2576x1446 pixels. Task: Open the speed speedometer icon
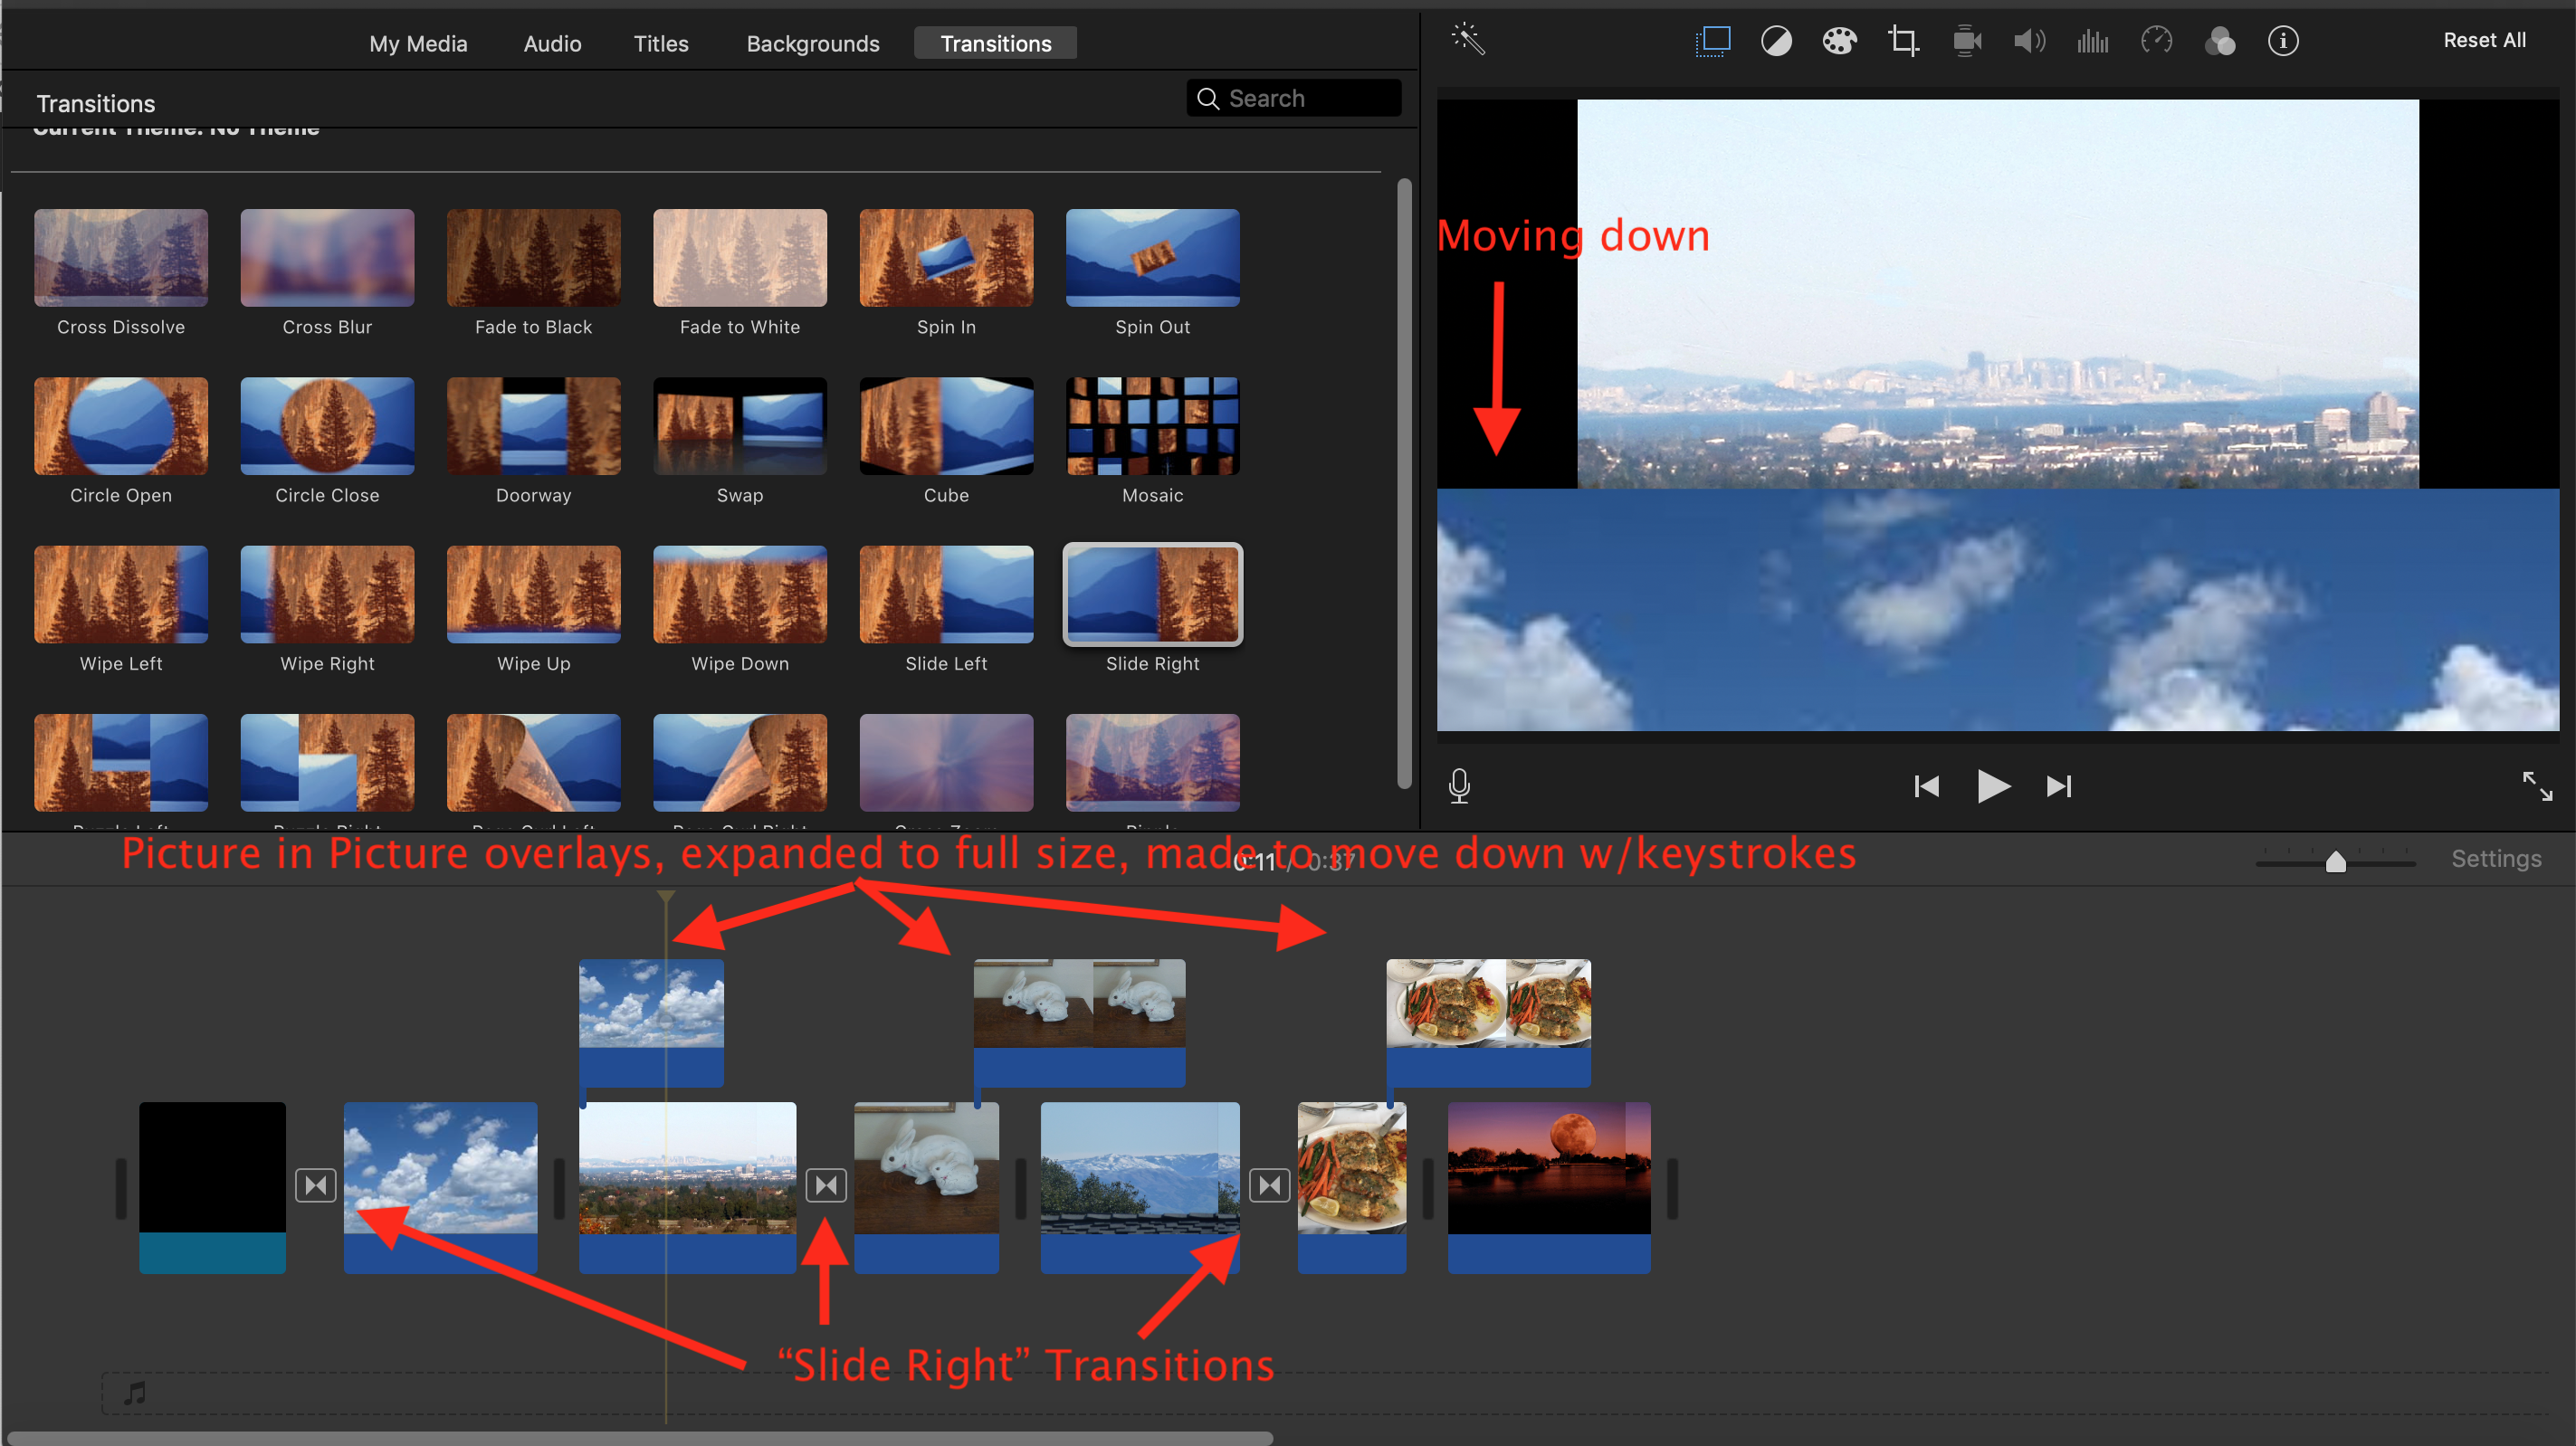pos(2156,41)
